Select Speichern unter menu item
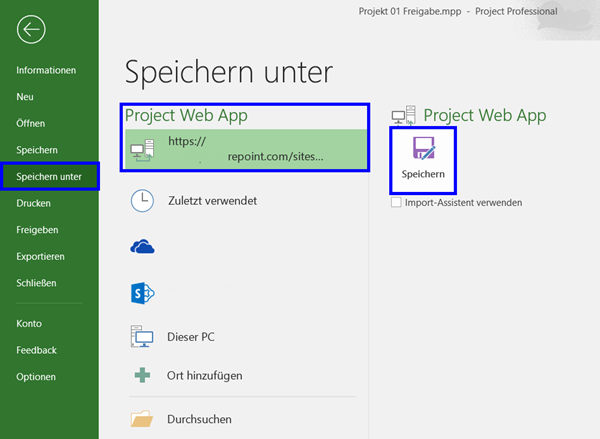The height and width of the screenshot is (439, 600). 49,177
